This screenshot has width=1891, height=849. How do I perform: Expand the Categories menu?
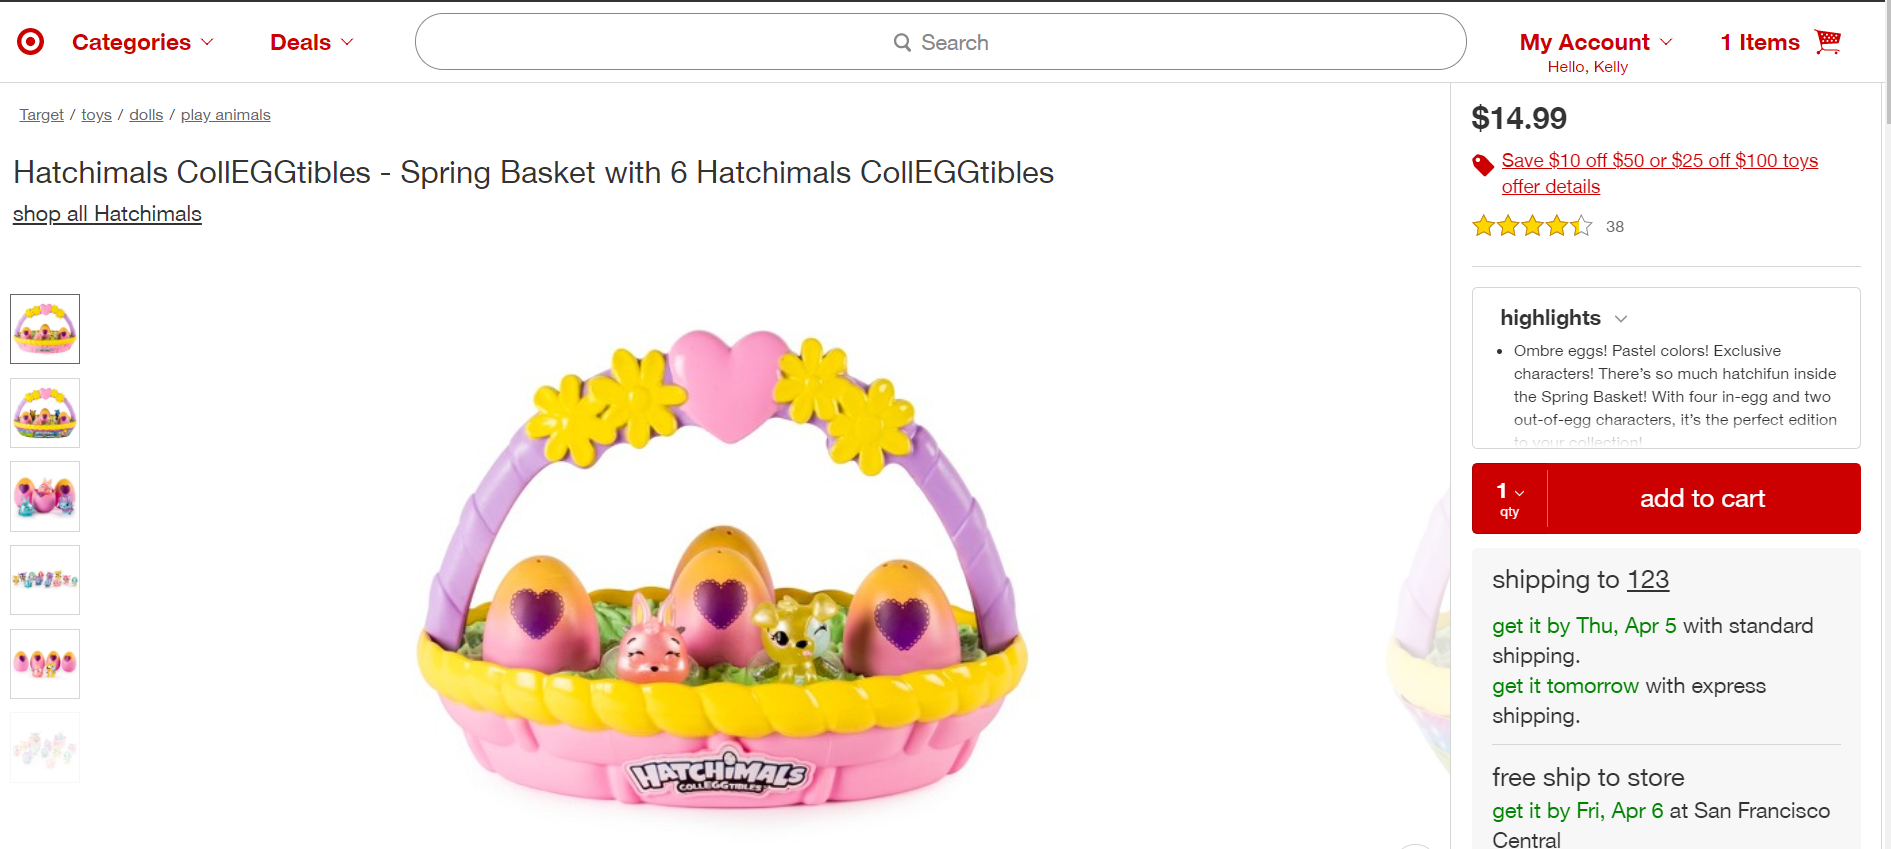142,42
